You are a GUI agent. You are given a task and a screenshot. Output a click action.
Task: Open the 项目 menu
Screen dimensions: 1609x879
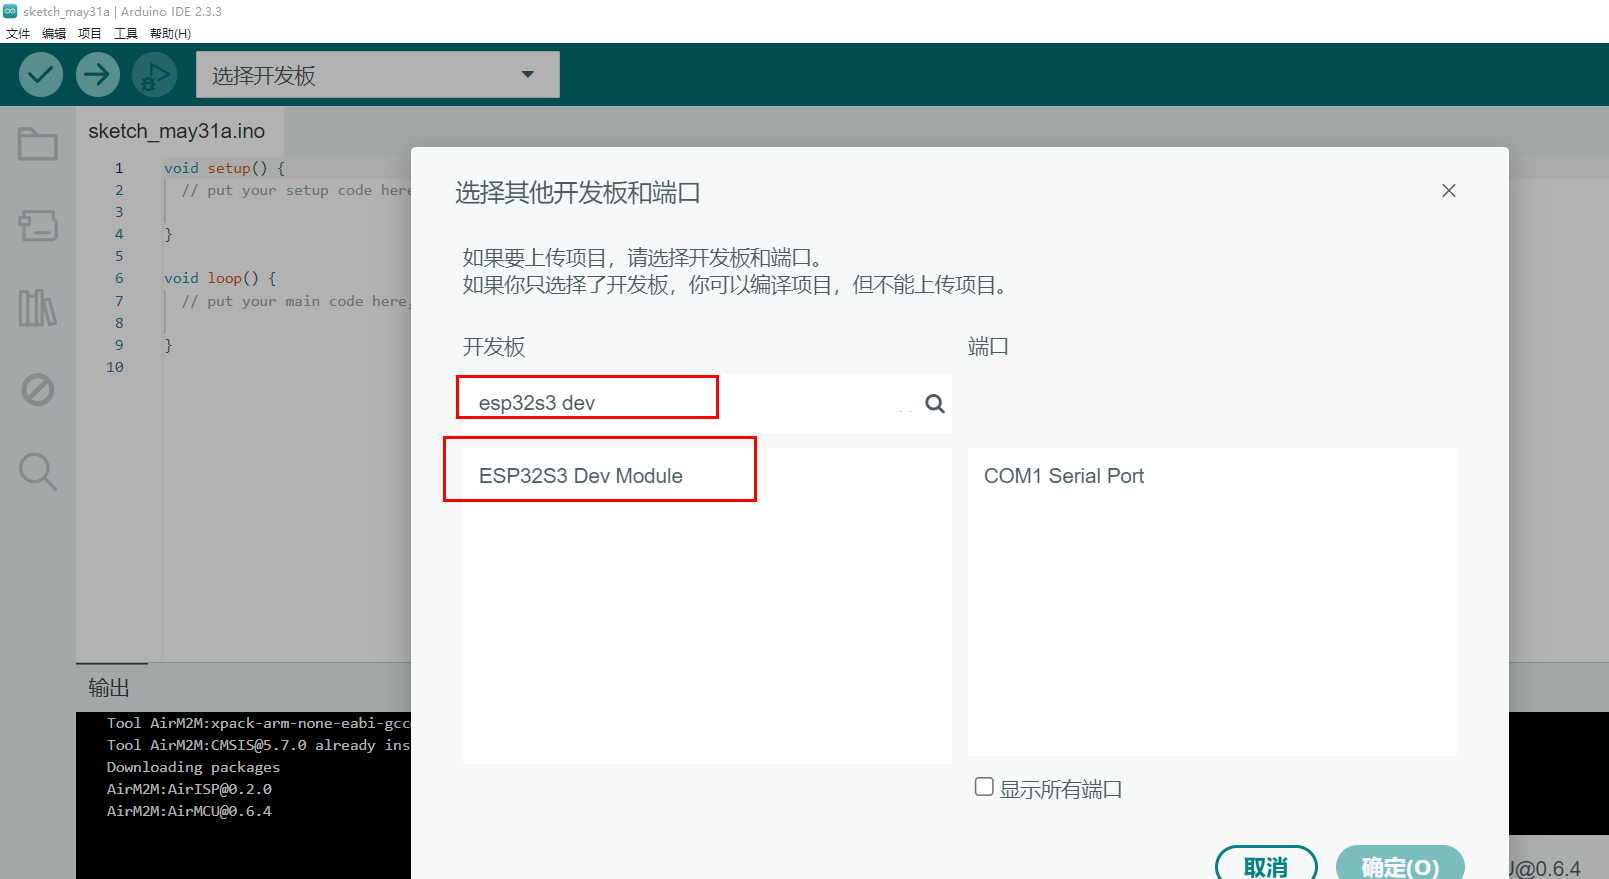[90, 33]
